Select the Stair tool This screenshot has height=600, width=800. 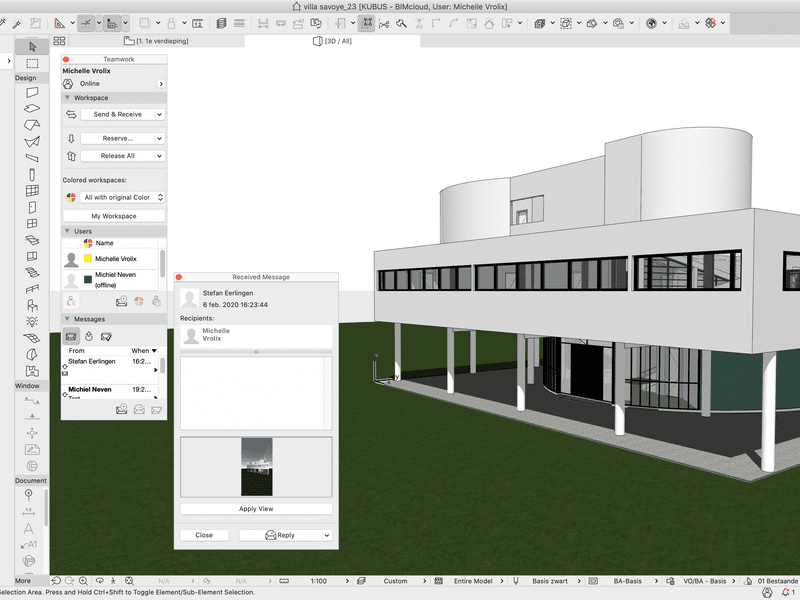tap(32, 271)
